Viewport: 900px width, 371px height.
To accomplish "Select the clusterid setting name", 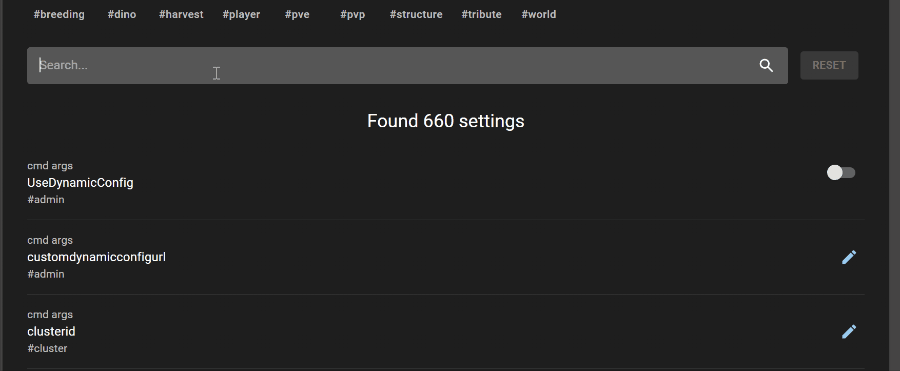I will [x=51, y=332].
